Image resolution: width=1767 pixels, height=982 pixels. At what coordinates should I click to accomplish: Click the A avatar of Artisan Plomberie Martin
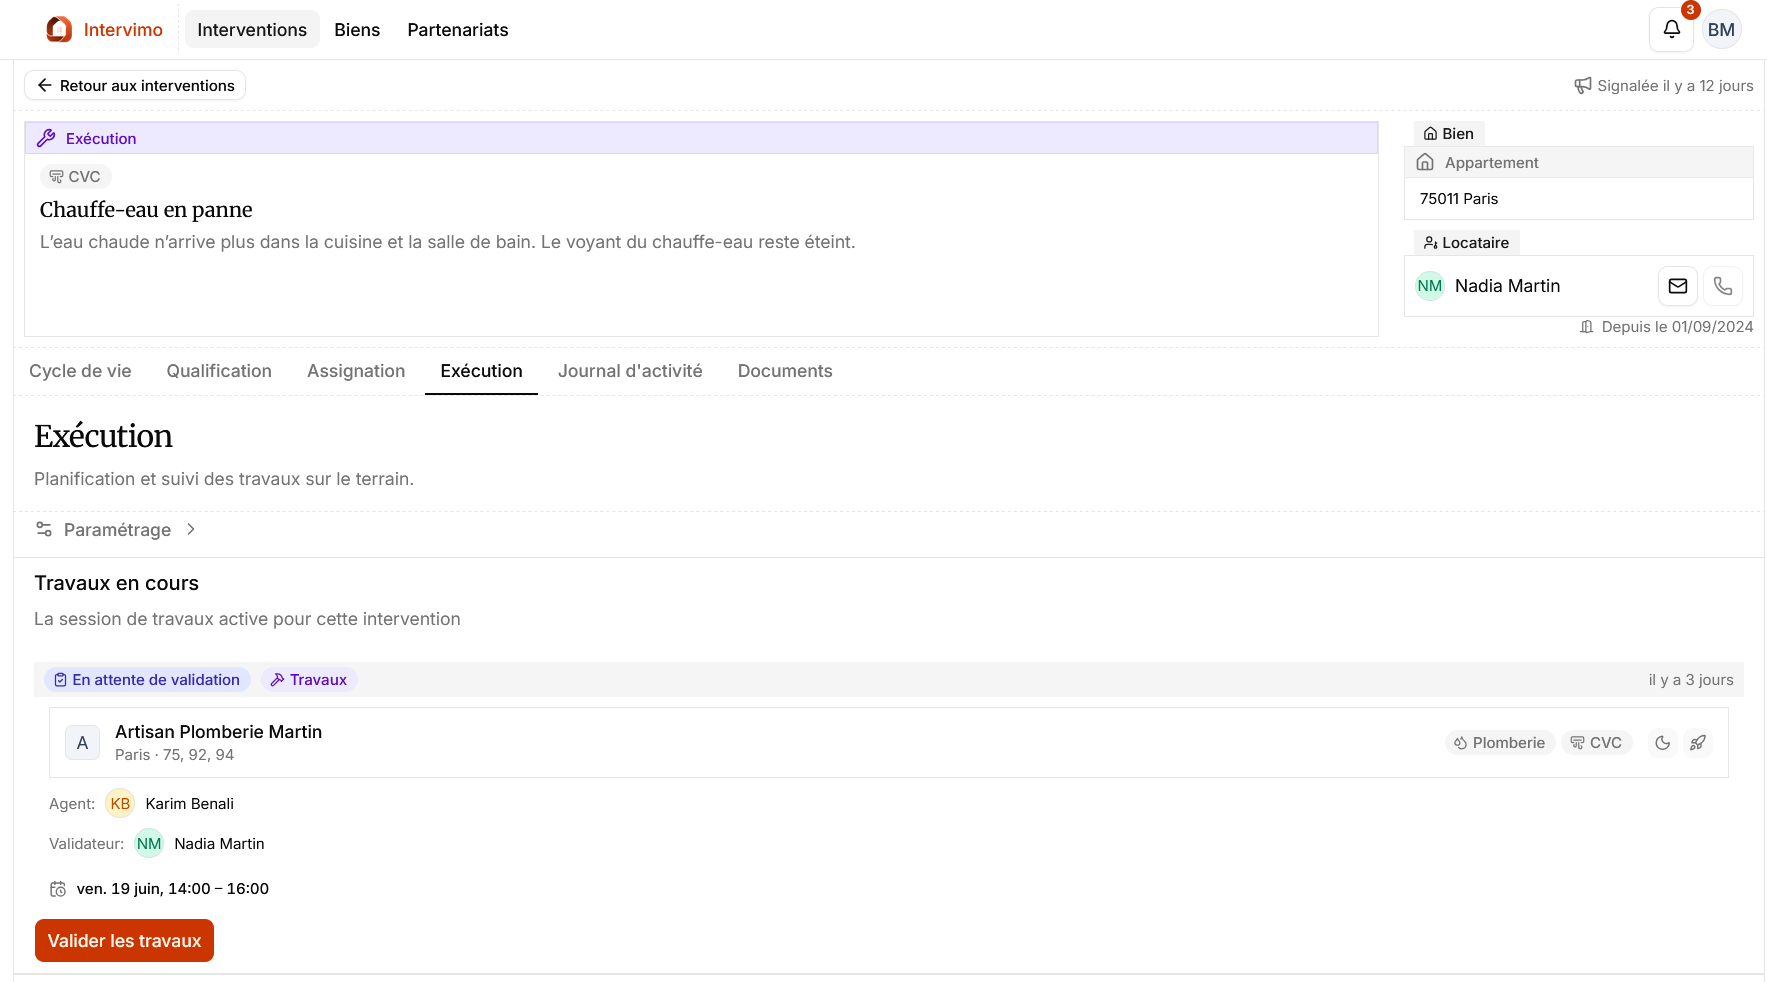coord(82,743)
